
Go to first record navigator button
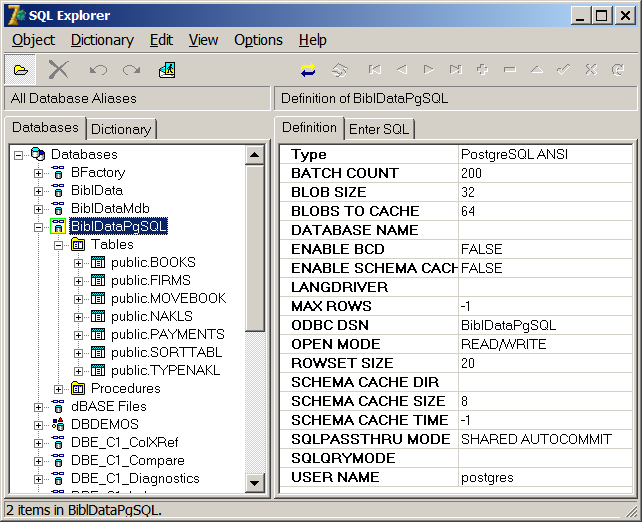(375, 70)
